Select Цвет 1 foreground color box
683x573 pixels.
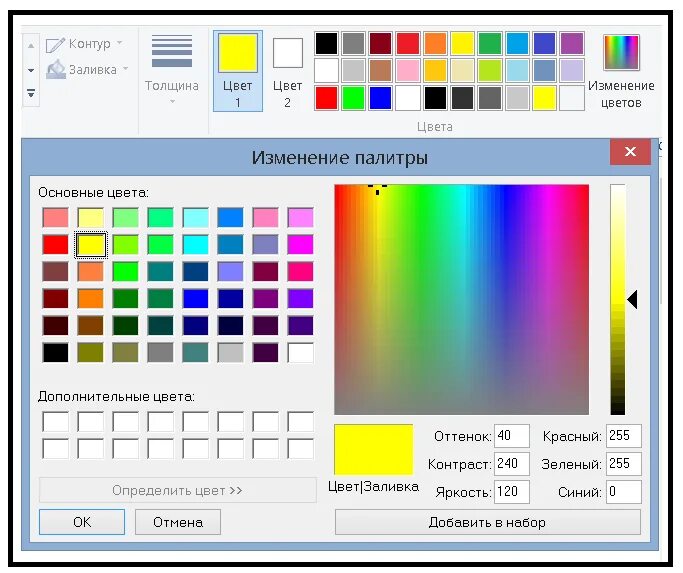238,71
